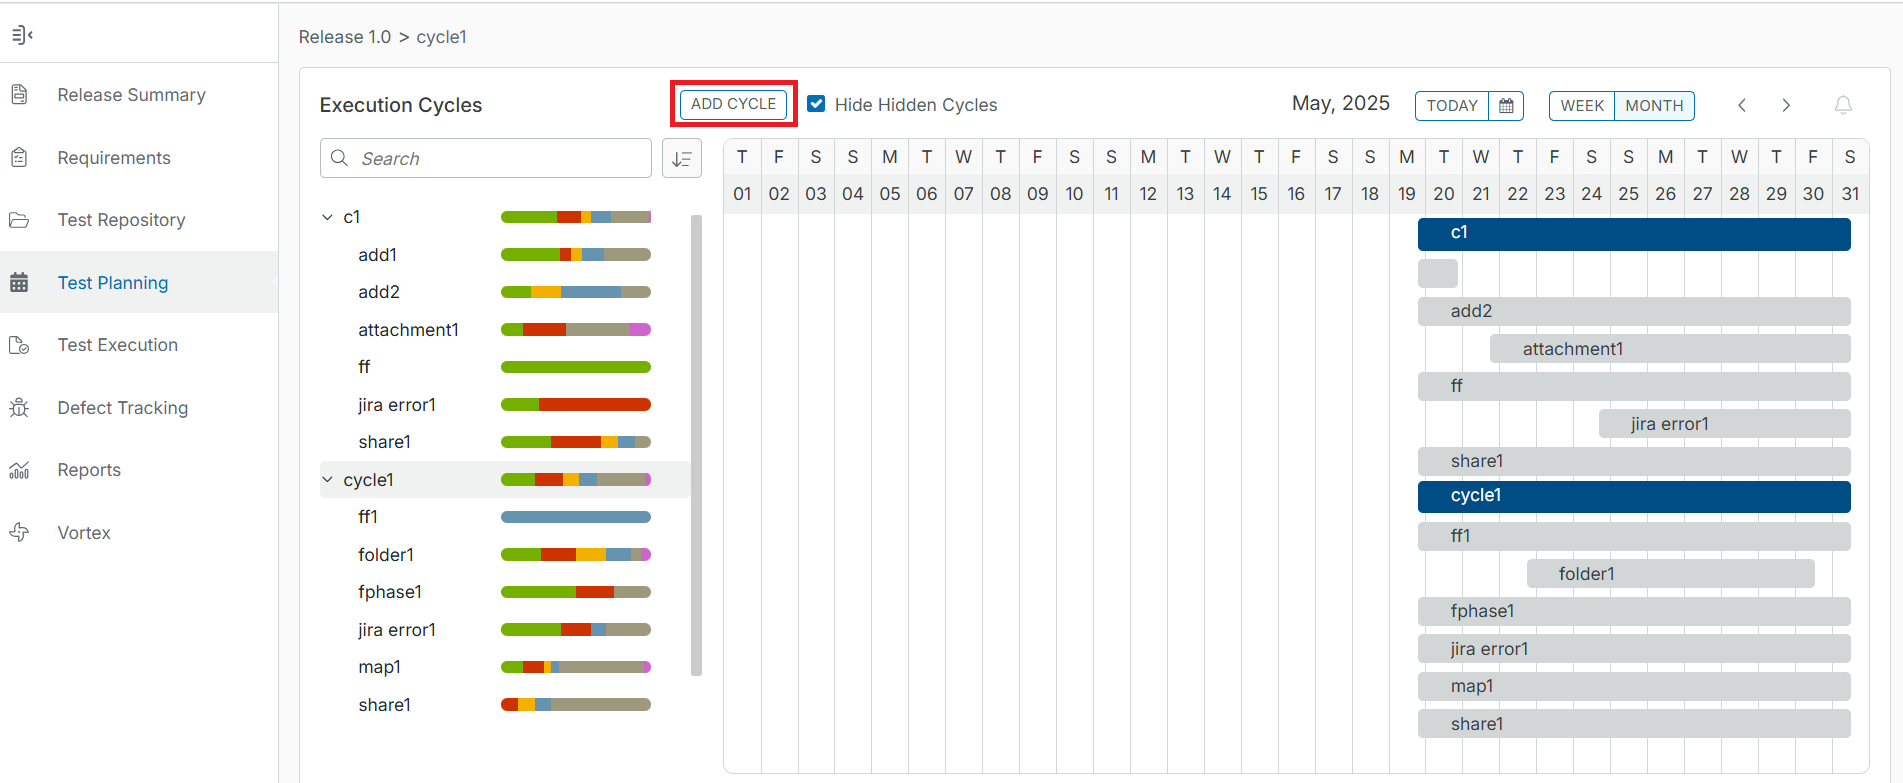Click the Release Summary document icon
The height and width of the screenshot is (783, 1903).
[19, 95]
